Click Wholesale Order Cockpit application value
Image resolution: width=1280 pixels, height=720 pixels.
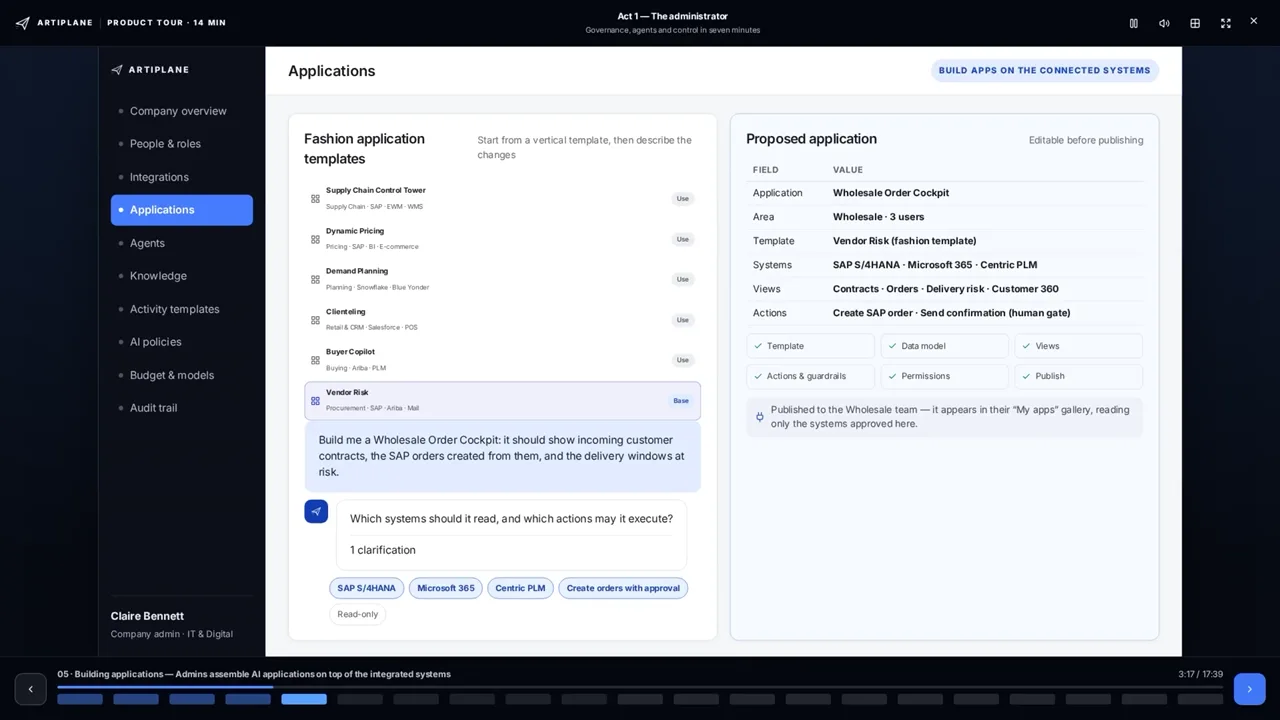[891, 193]
